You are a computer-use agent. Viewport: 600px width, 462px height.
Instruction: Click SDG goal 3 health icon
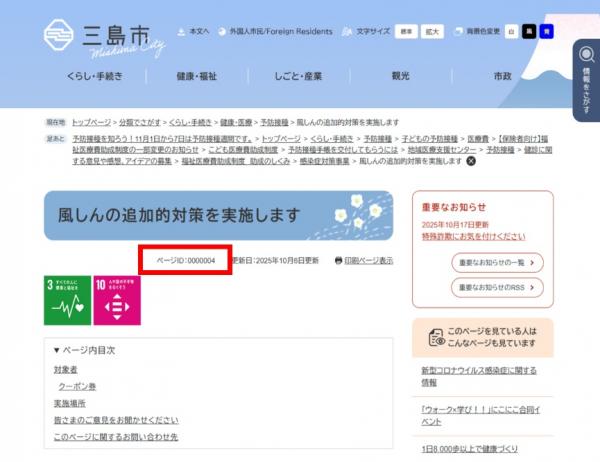[67, 300]
